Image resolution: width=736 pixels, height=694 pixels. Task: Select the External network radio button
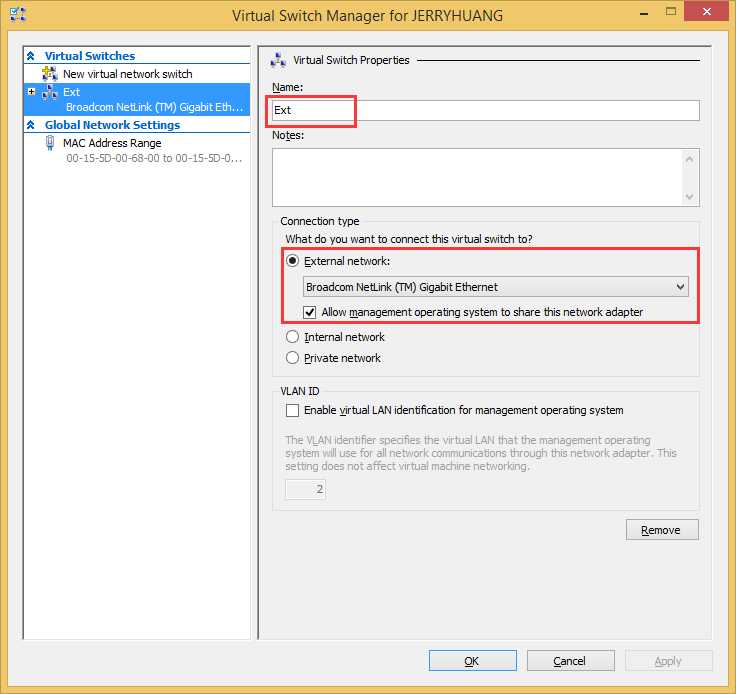(292, 261)
